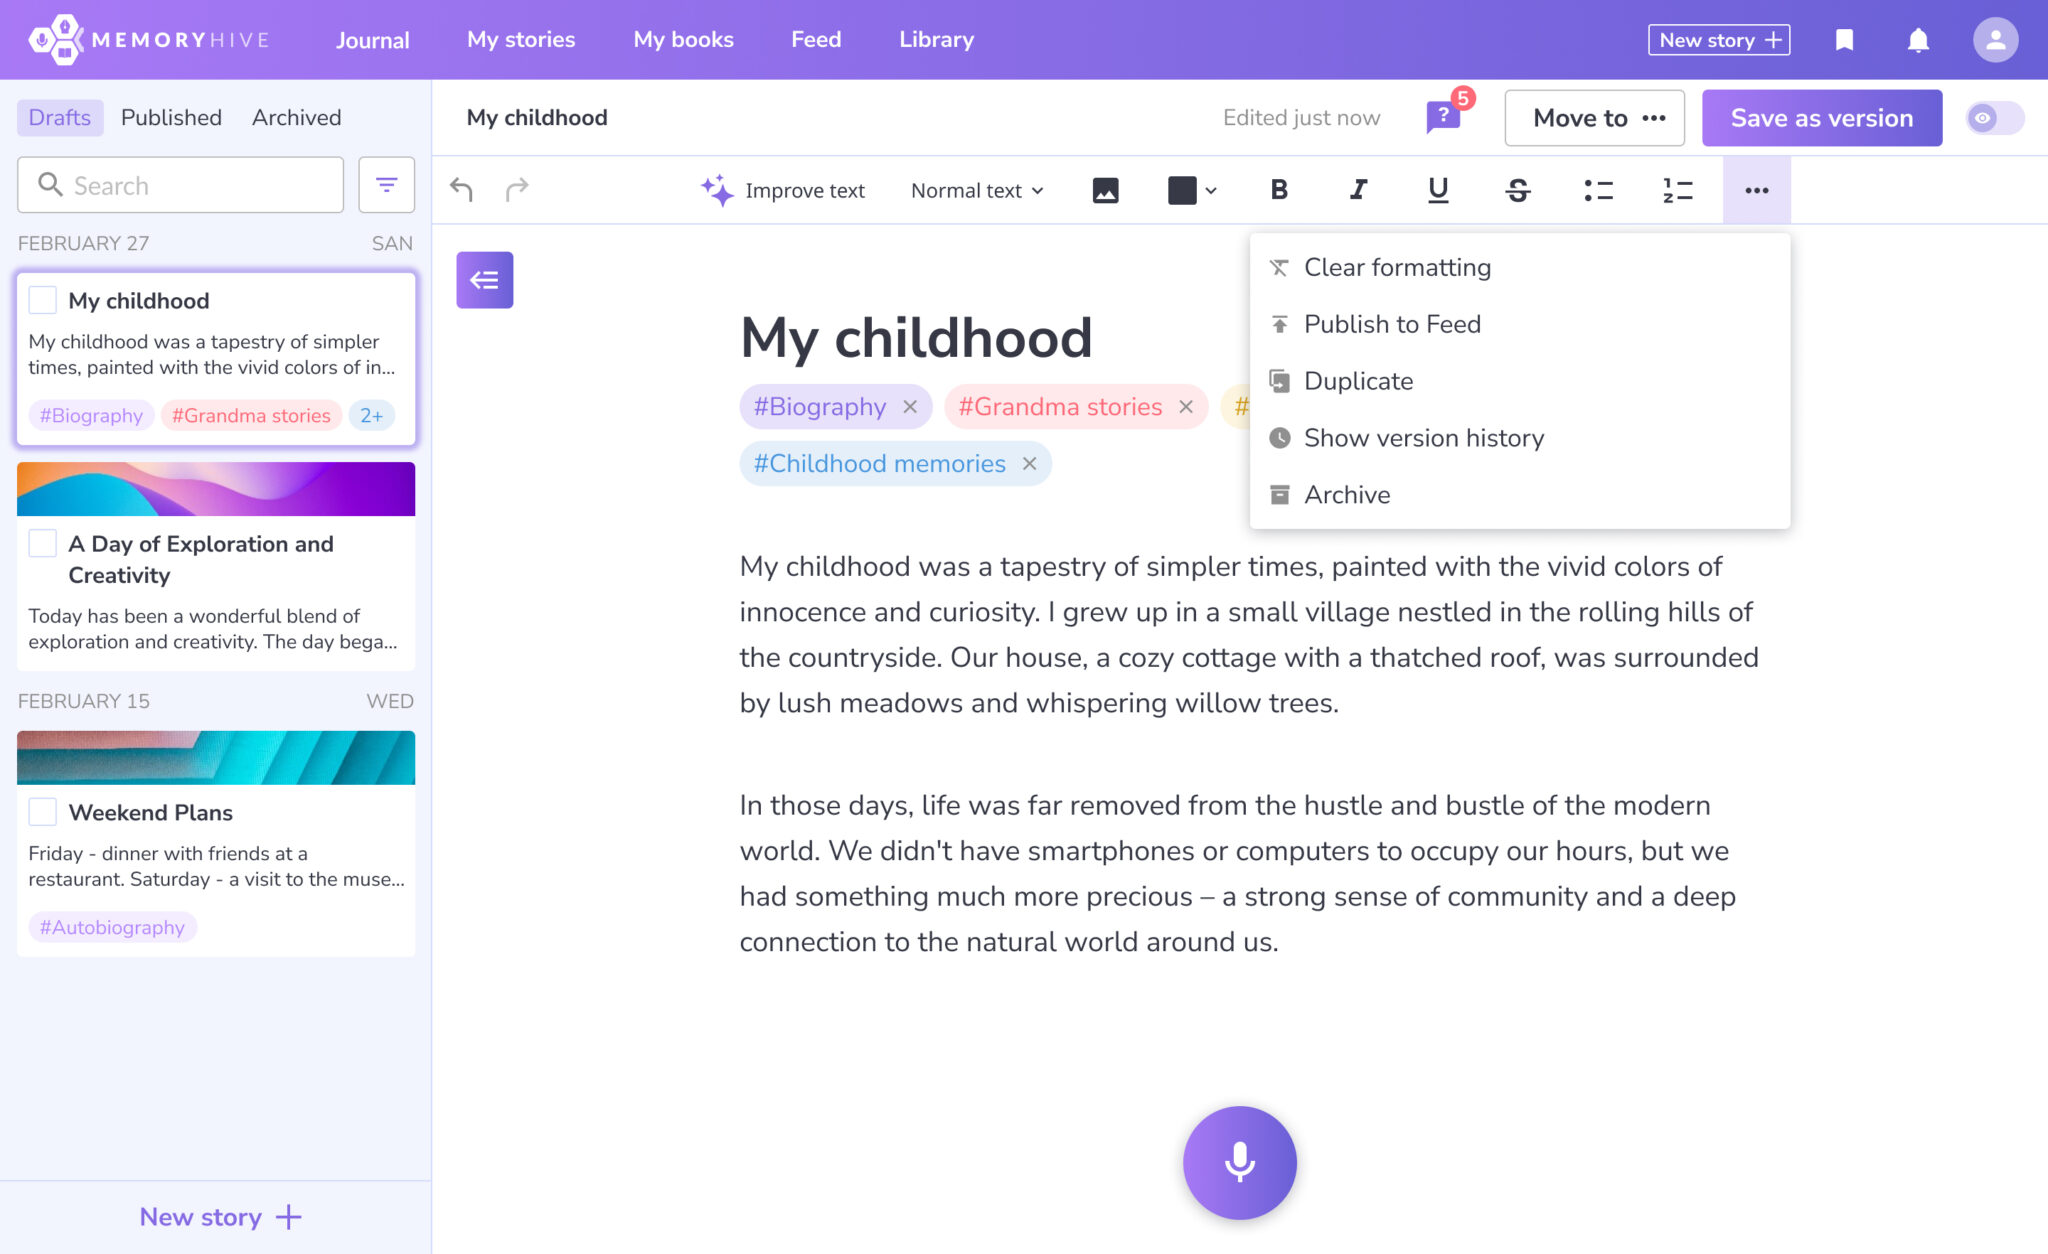
Task: Apply italic formatting
Action: pyautogui.click(x=1357, y=190)
